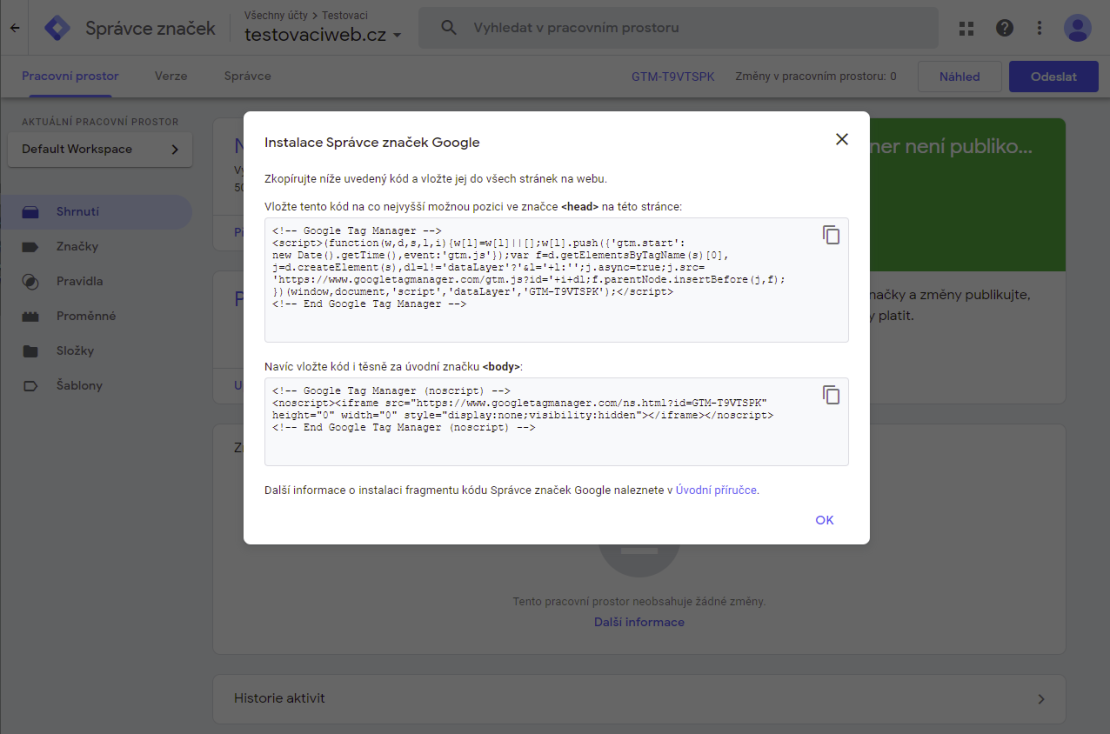
Task: Click the search magnifier icon
Action: 449,28
